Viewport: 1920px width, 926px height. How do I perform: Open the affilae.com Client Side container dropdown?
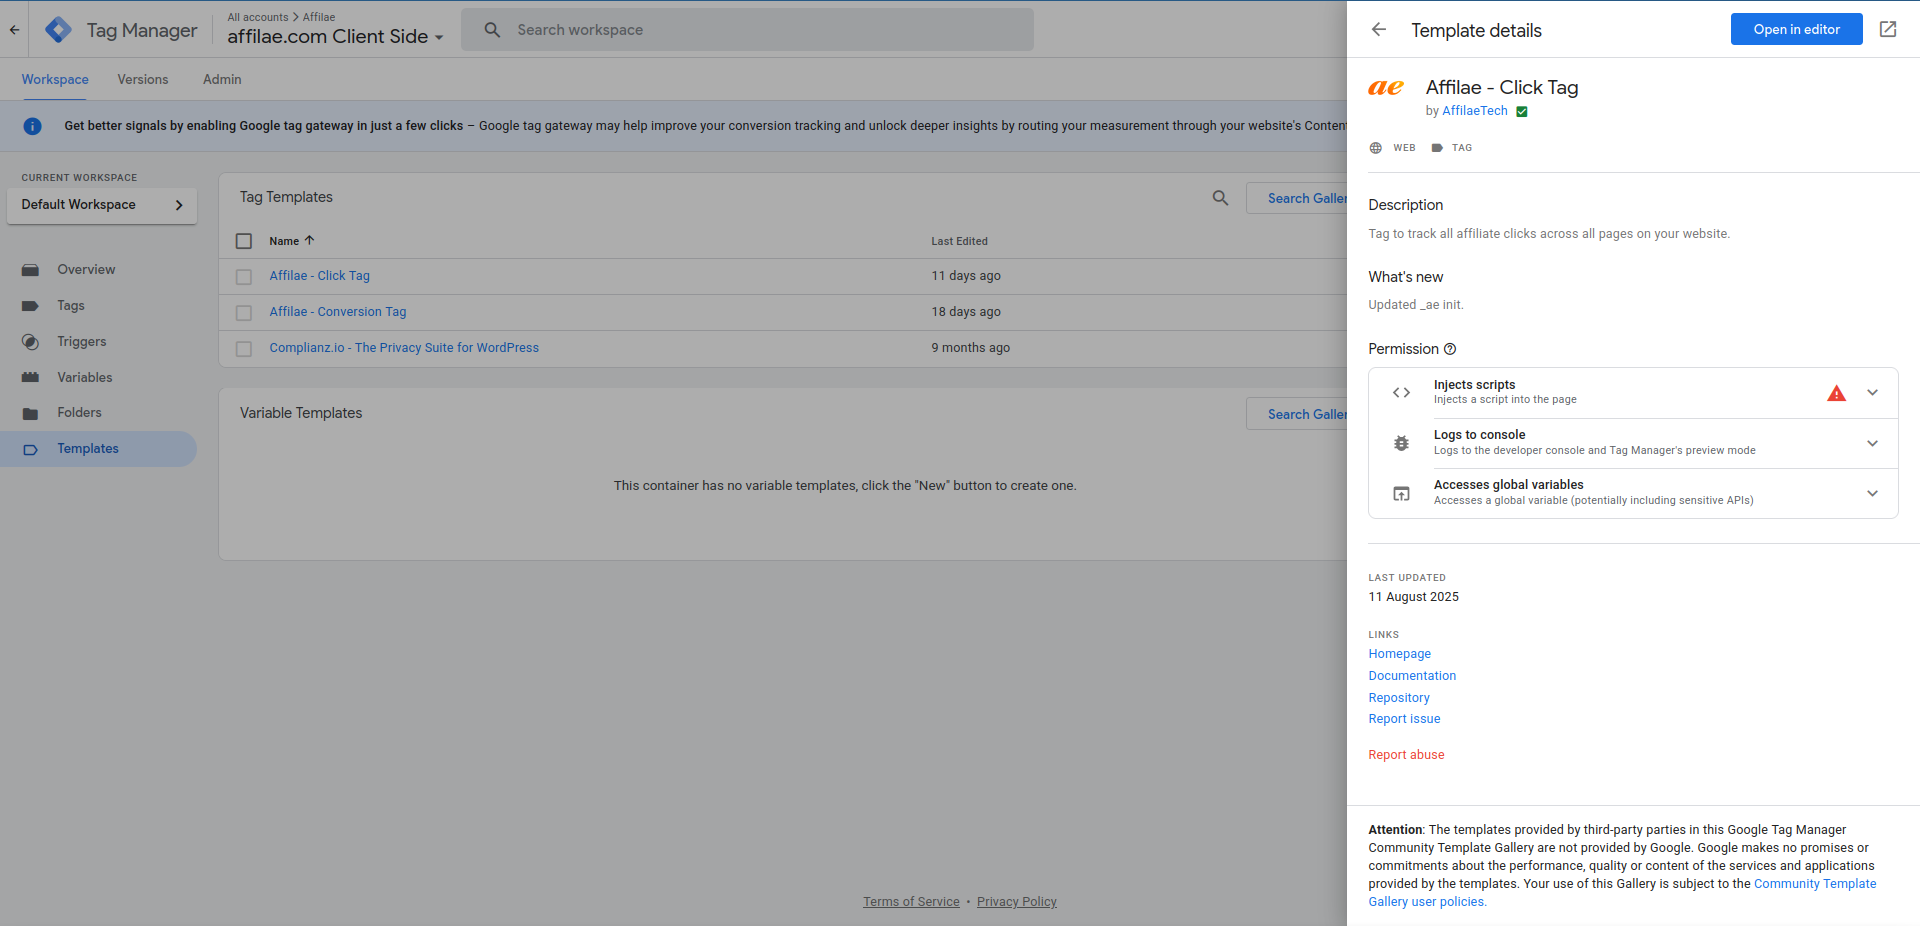tap(335, 37)
